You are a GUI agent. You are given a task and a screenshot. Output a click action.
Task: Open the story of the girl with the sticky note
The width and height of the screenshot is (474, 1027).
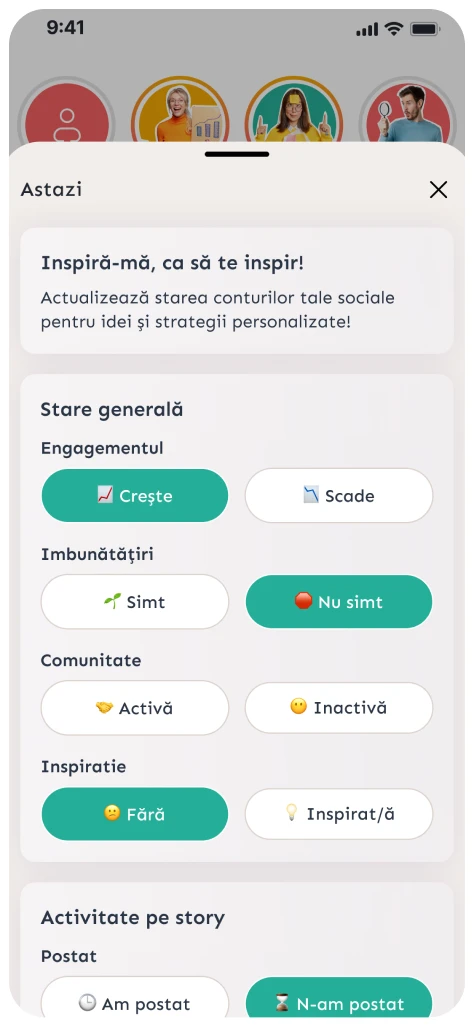(x=294, y=111)
